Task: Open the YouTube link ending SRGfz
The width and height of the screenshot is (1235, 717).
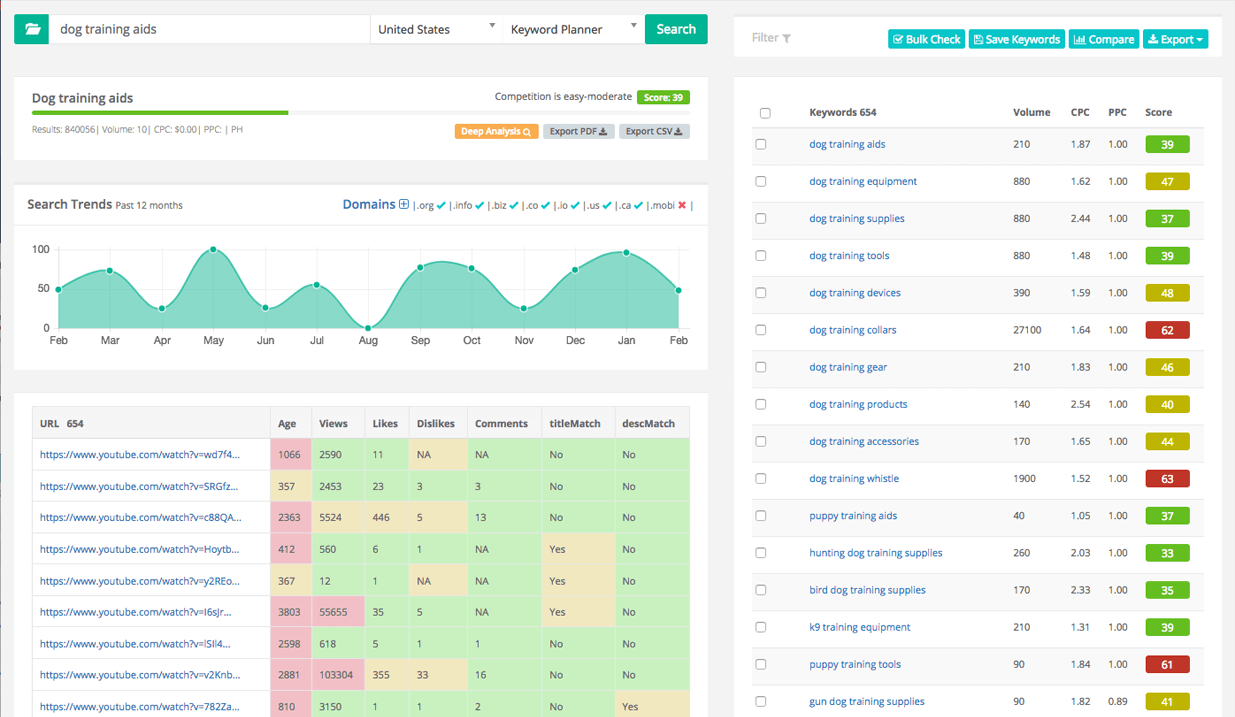Action: click(140, 486)
